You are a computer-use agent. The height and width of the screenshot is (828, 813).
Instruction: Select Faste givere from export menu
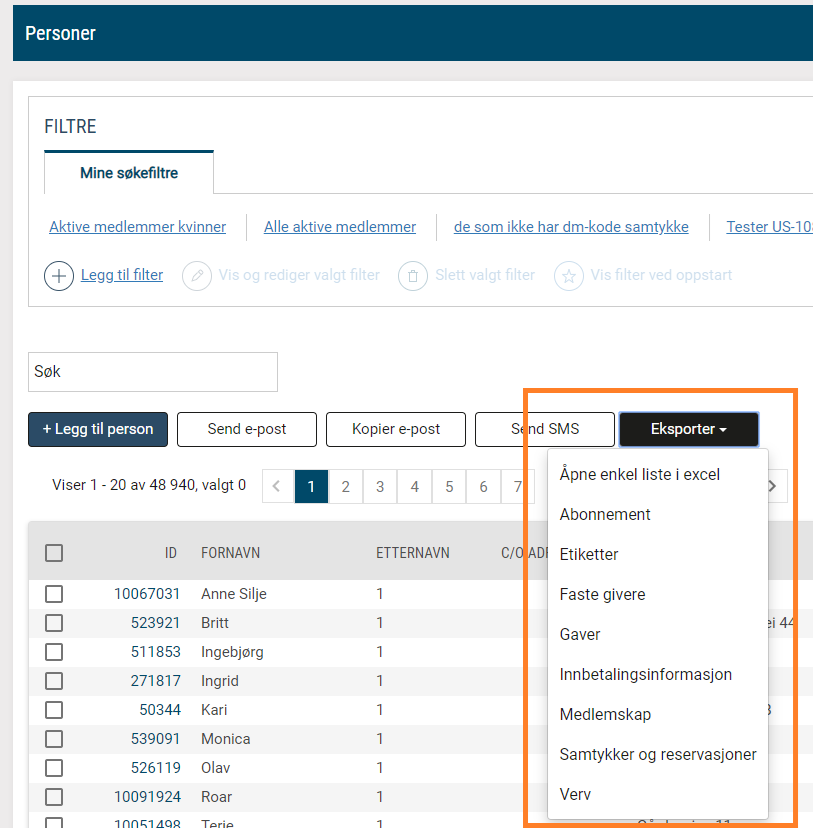tap(602, 594)
